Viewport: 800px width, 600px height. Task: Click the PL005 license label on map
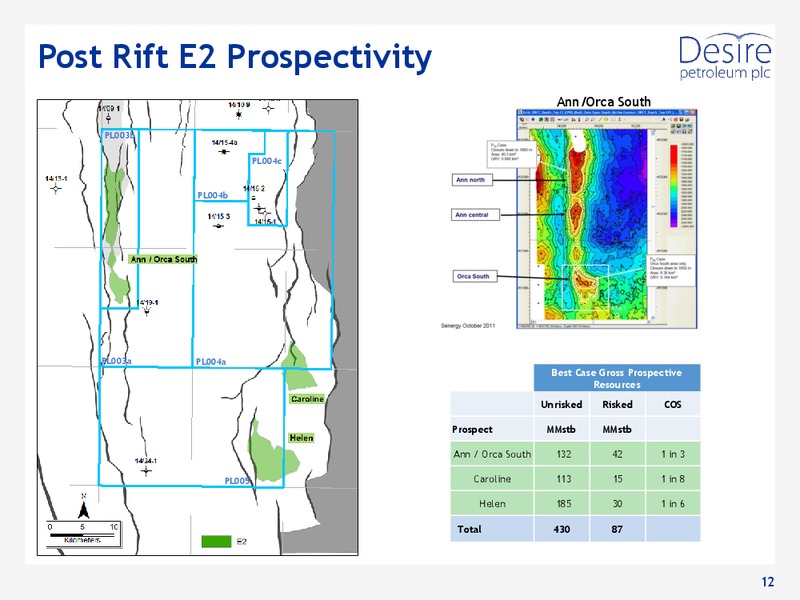pyautogui.click(x=237, y=481)
